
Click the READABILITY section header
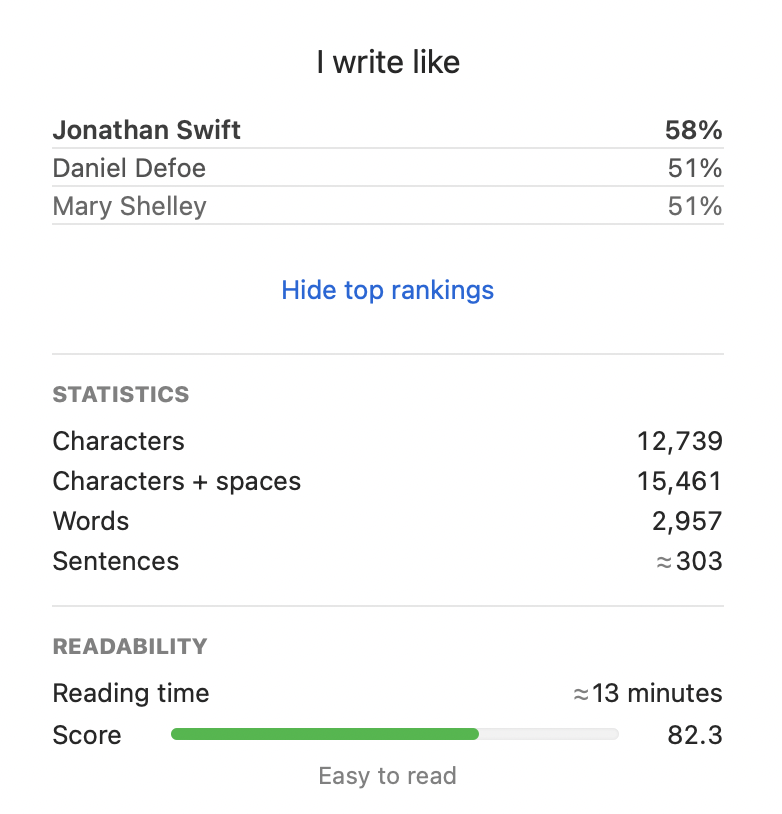click(x=129, y=646)
